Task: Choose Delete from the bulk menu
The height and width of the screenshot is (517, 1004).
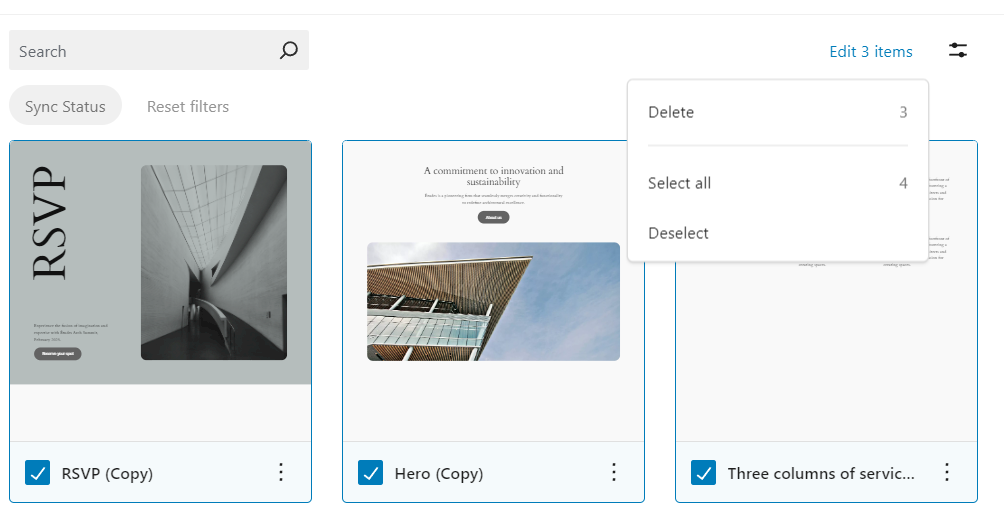Action: (671, 112)
